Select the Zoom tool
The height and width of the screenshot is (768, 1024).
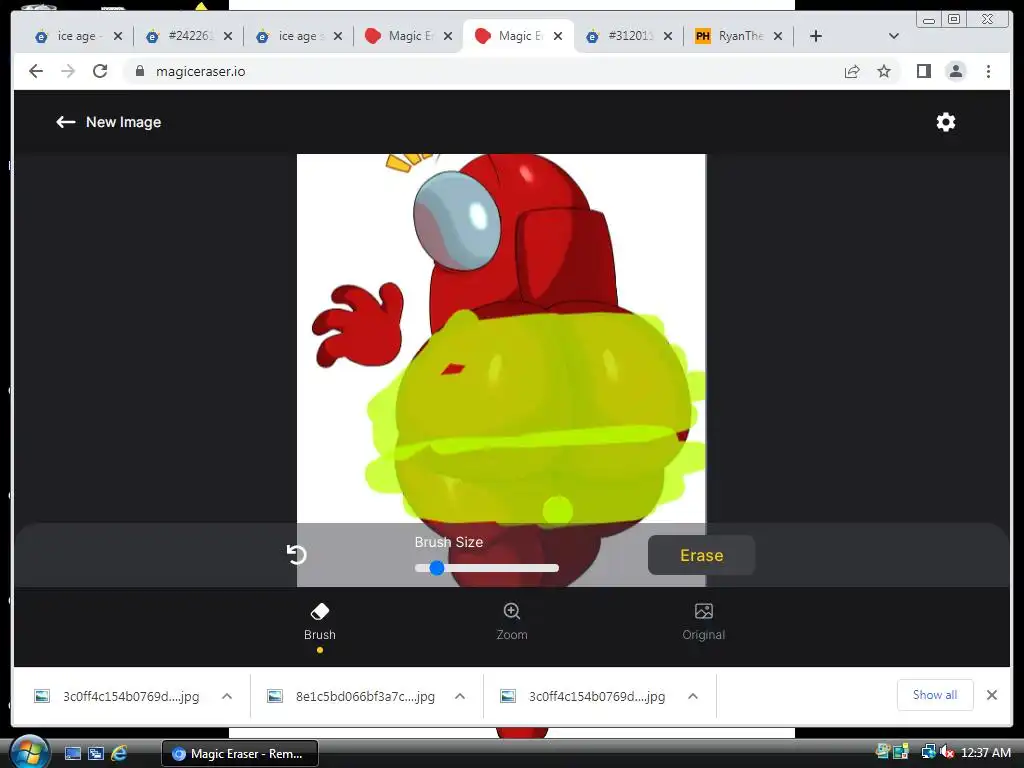511,622
